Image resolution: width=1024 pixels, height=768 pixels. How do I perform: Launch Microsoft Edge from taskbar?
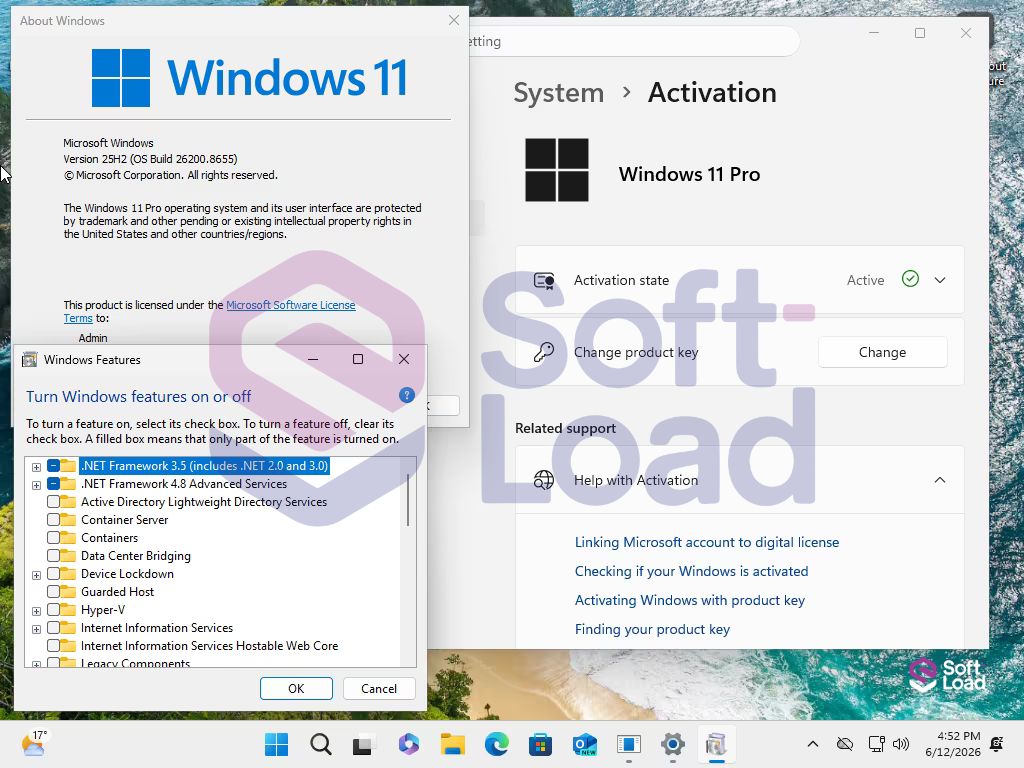tap(497, 744)
